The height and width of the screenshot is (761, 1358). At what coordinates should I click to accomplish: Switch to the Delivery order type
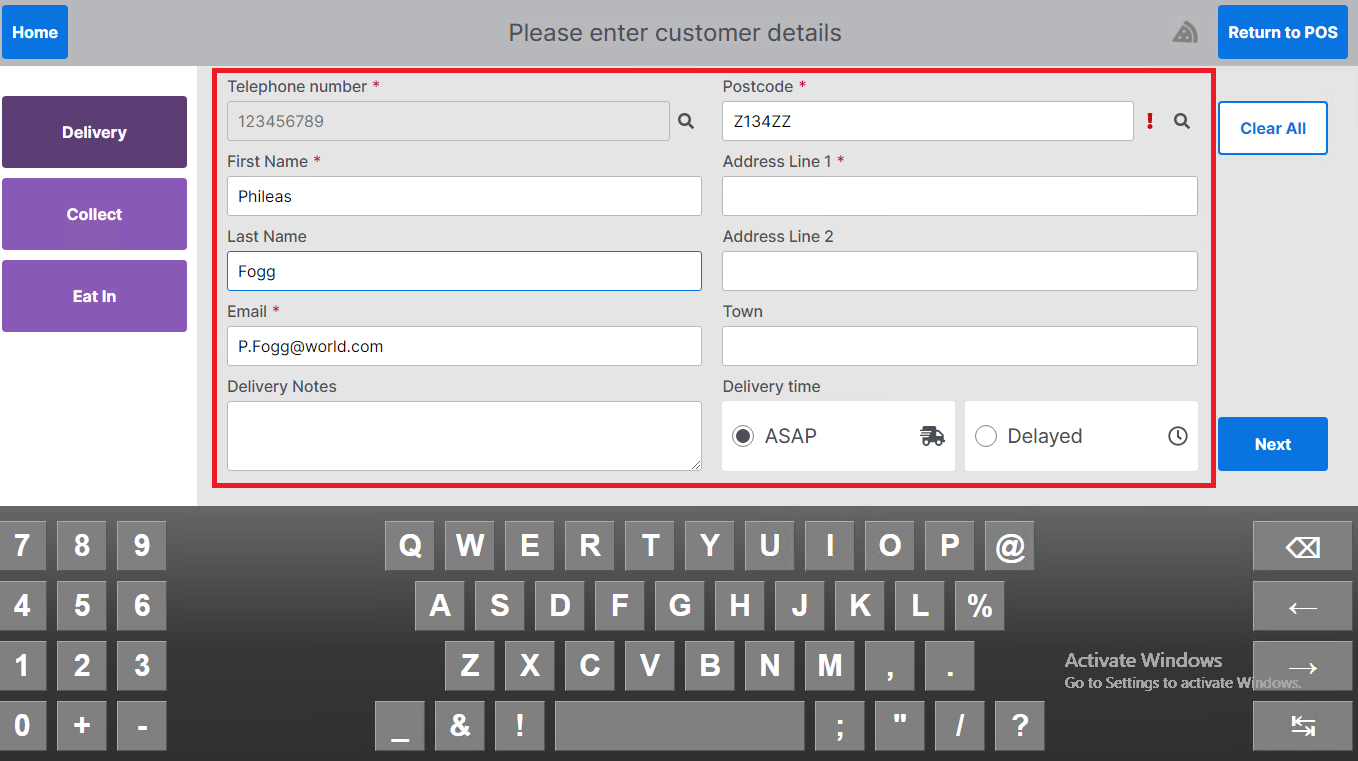94,132
